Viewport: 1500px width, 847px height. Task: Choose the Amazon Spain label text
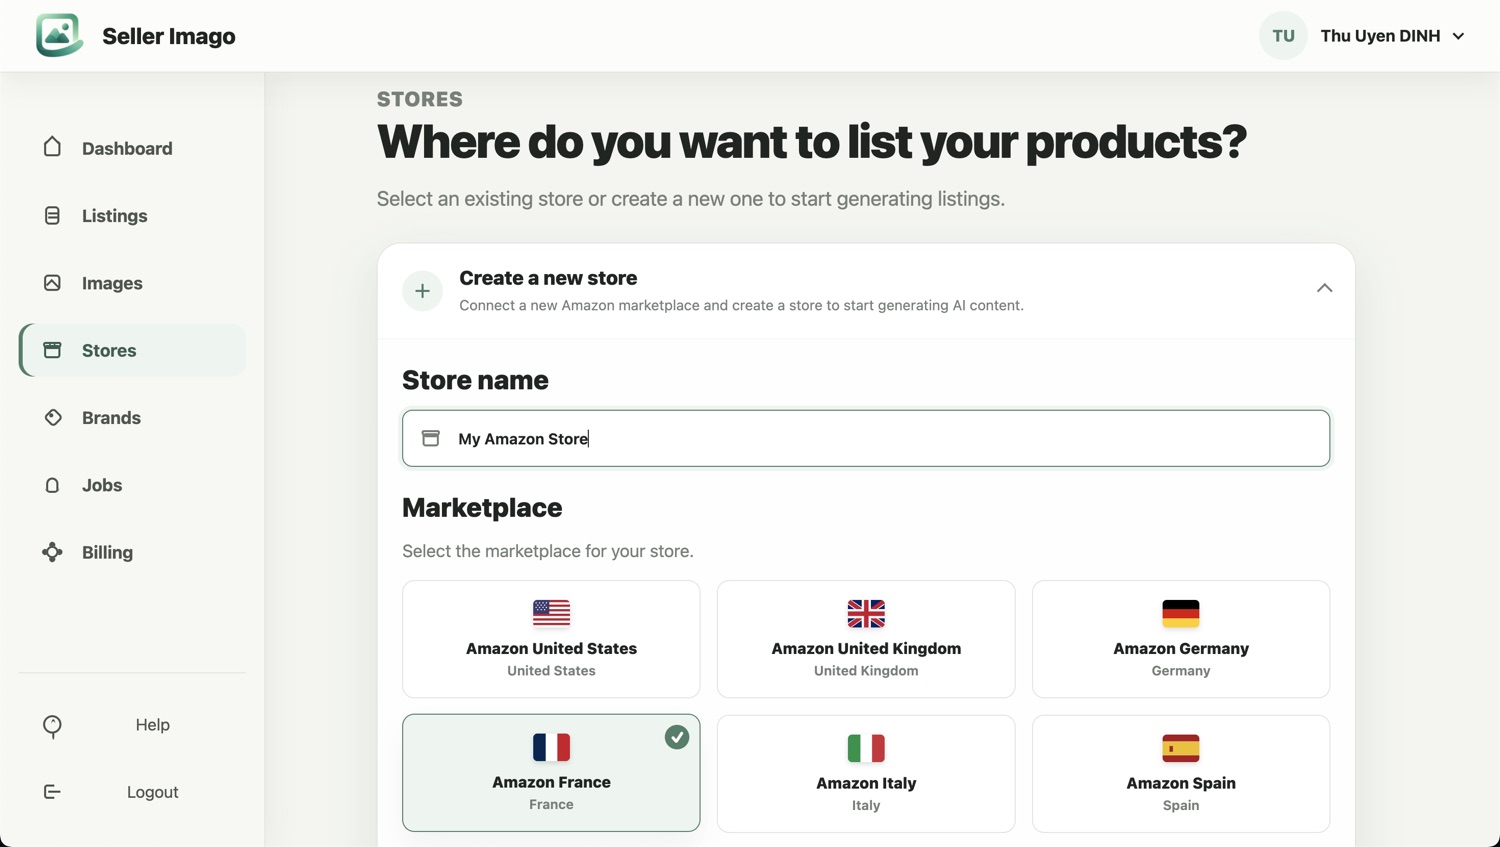(x=1181, y=783)
